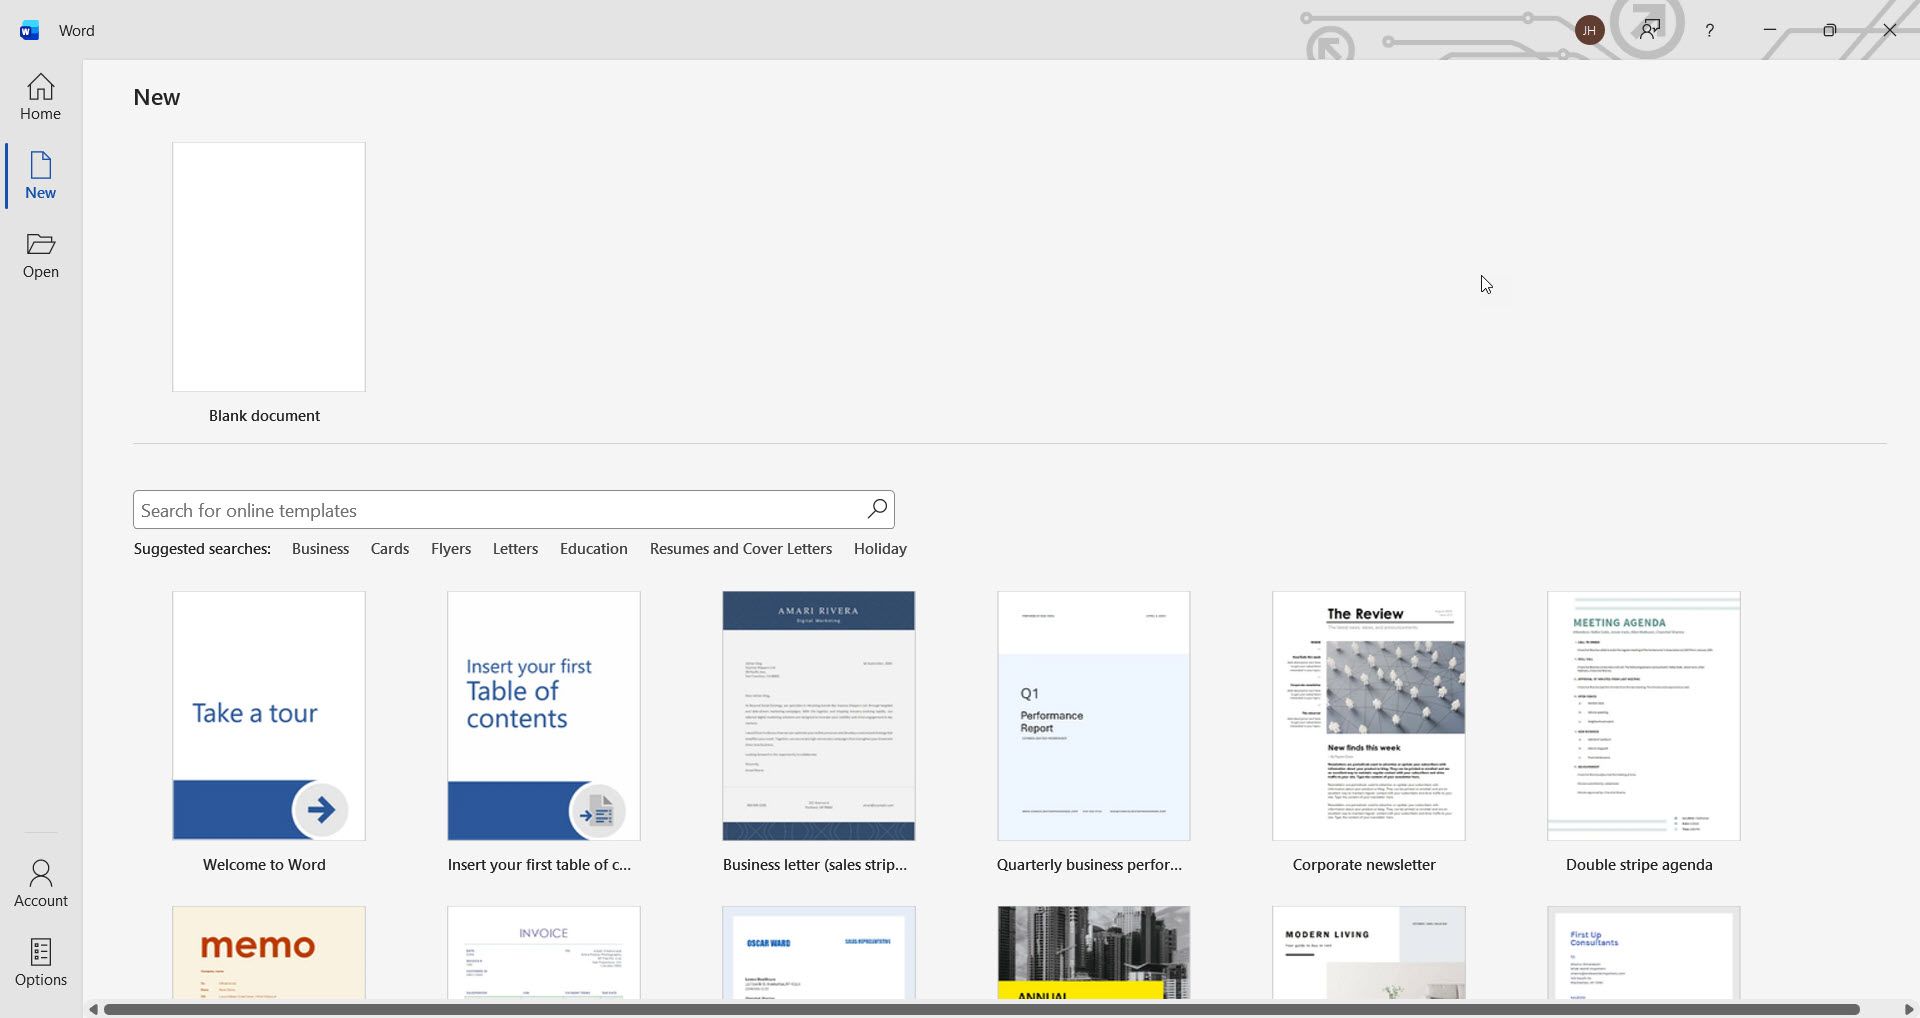Search suggested category Cards
The width and height of the screenshot is (1920, 1018).
[x=390, y=549]
